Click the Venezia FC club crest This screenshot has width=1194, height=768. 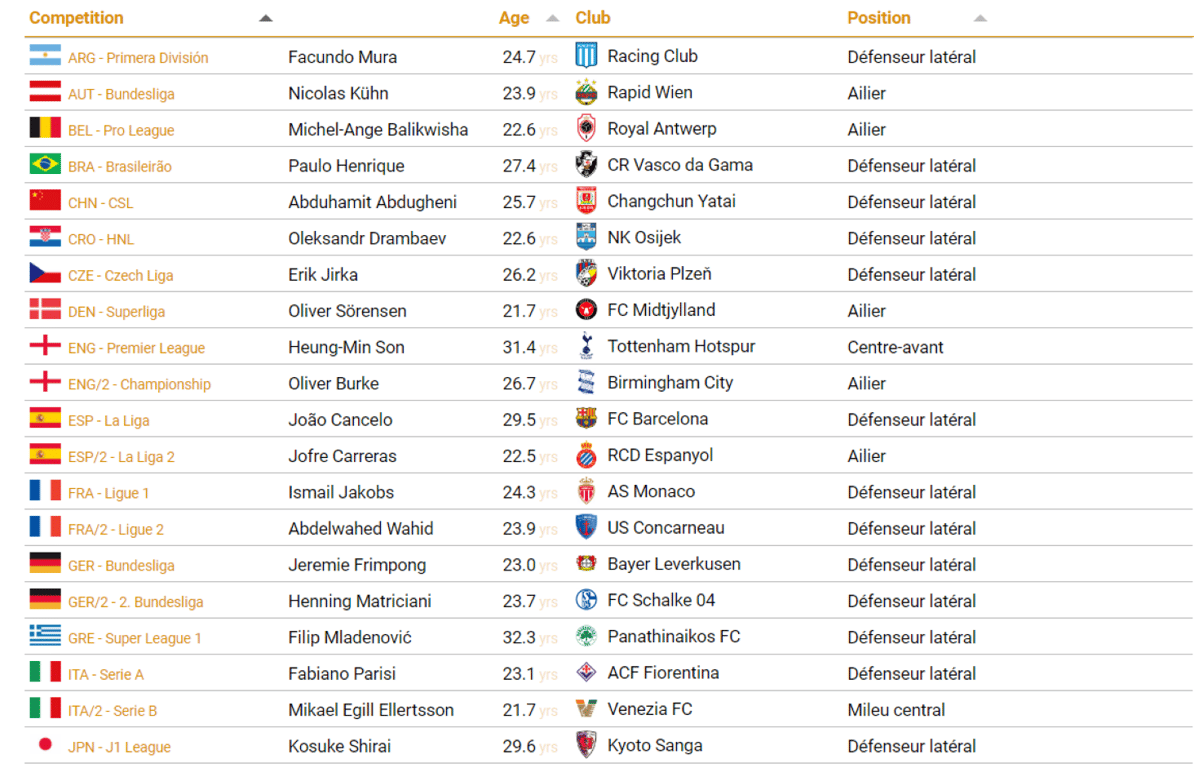tap(586, 709)
